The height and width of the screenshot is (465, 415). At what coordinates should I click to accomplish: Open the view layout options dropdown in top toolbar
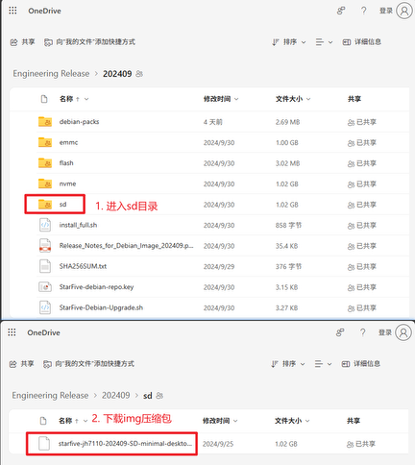coord(324,42)
